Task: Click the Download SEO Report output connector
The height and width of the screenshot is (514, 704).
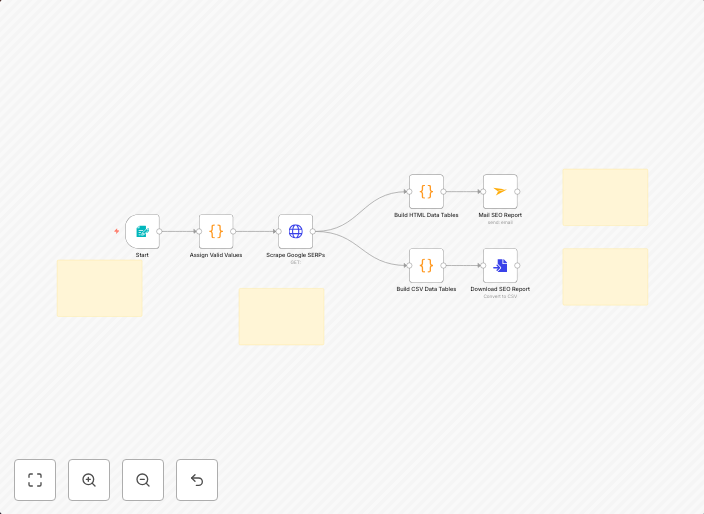Action: tap(517, 265)
